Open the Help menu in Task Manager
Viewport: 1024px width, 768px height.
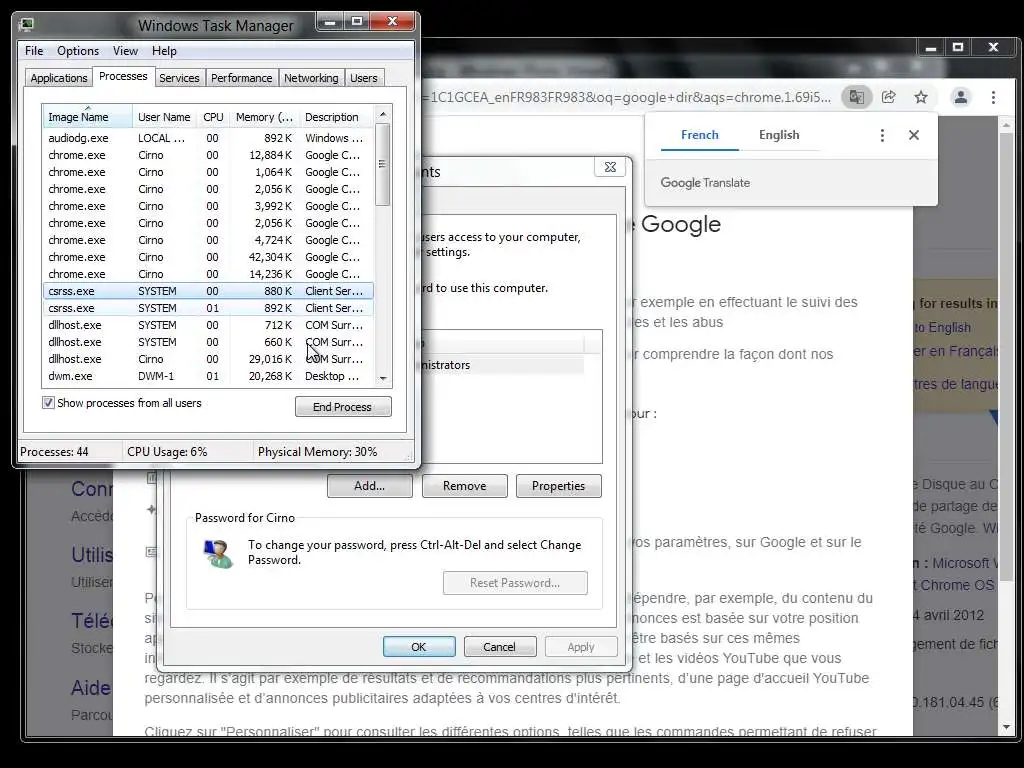164,51
